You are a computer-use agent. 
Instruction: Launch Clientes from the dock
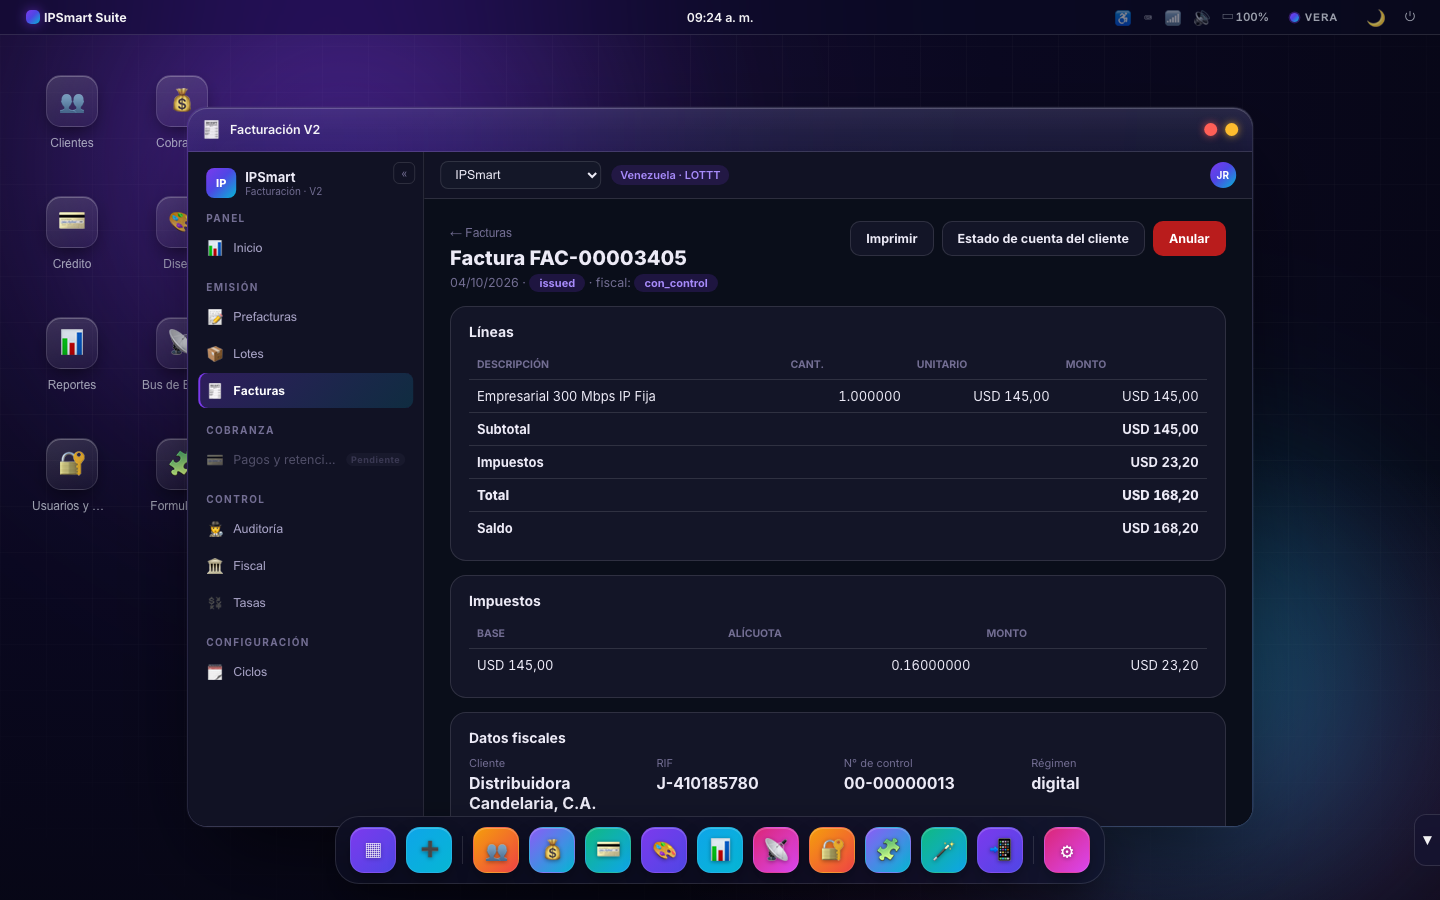pos(496,850)
